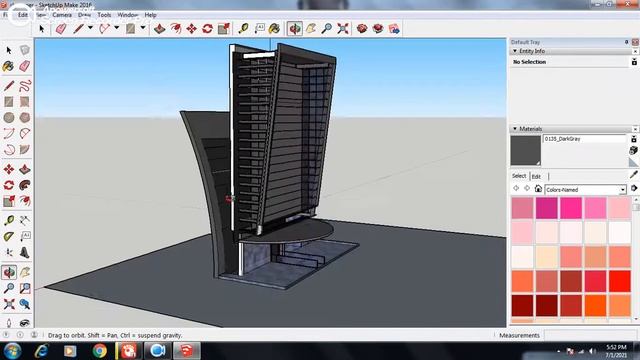Open the Arc tool dropdown arrow
This screenshot has height=360, width=640.
pyautogui.click(x=116, y=28)
